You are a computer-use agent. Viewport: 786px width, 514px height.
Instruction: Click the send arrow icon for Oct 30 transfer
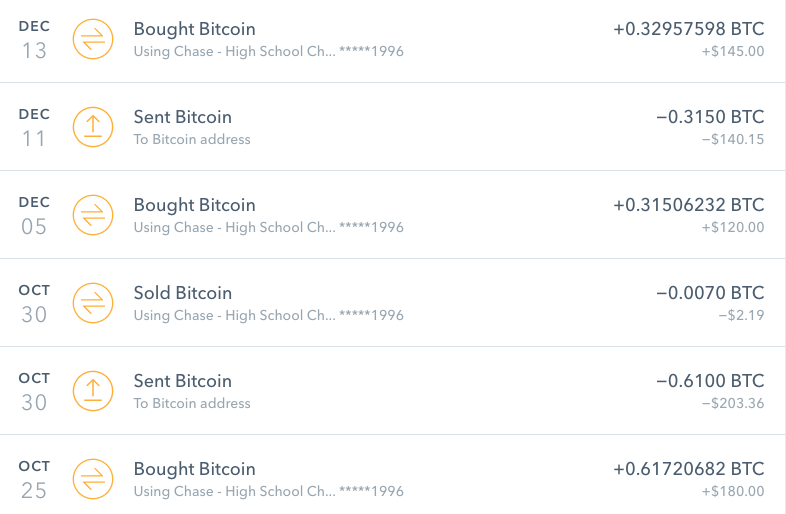click(93, 391)
